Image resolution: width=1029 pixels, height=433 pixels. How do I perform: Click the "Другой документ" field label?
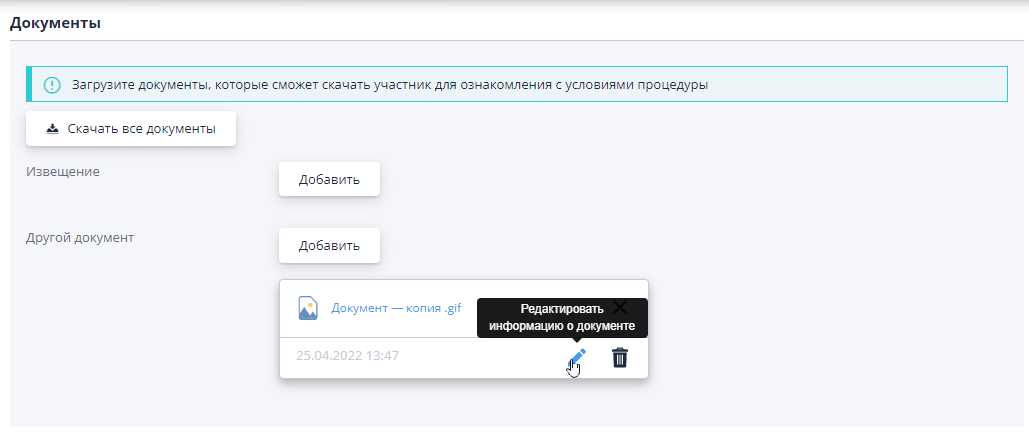coord(80,238)
